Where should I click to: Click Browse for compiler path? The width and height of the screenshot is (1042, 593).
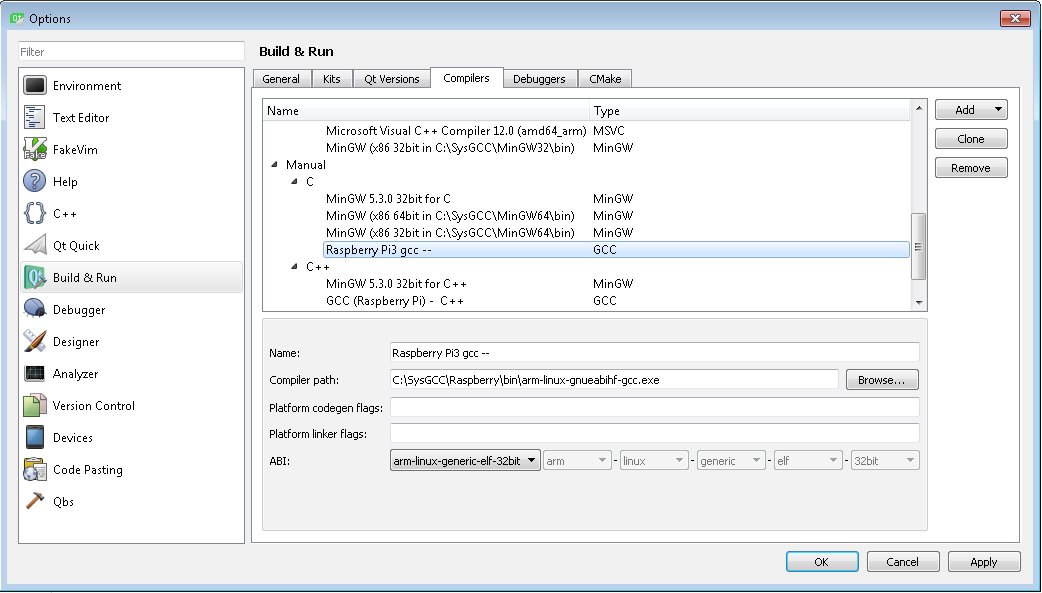882,380
